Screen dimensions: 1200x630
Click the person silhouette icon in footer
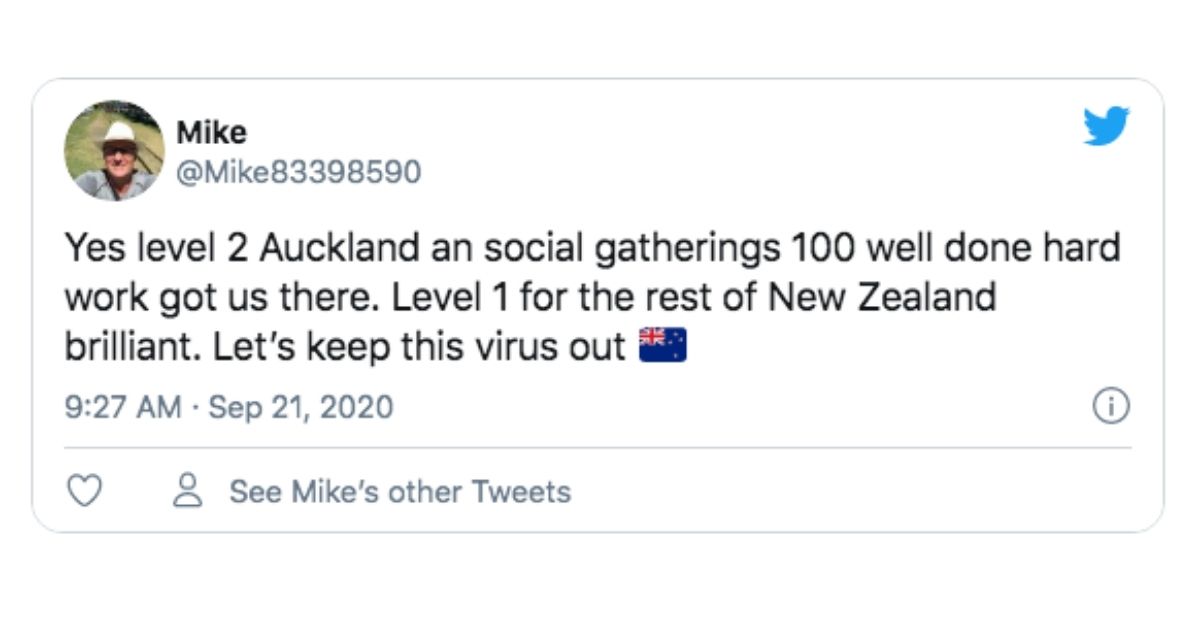[187, 491]
